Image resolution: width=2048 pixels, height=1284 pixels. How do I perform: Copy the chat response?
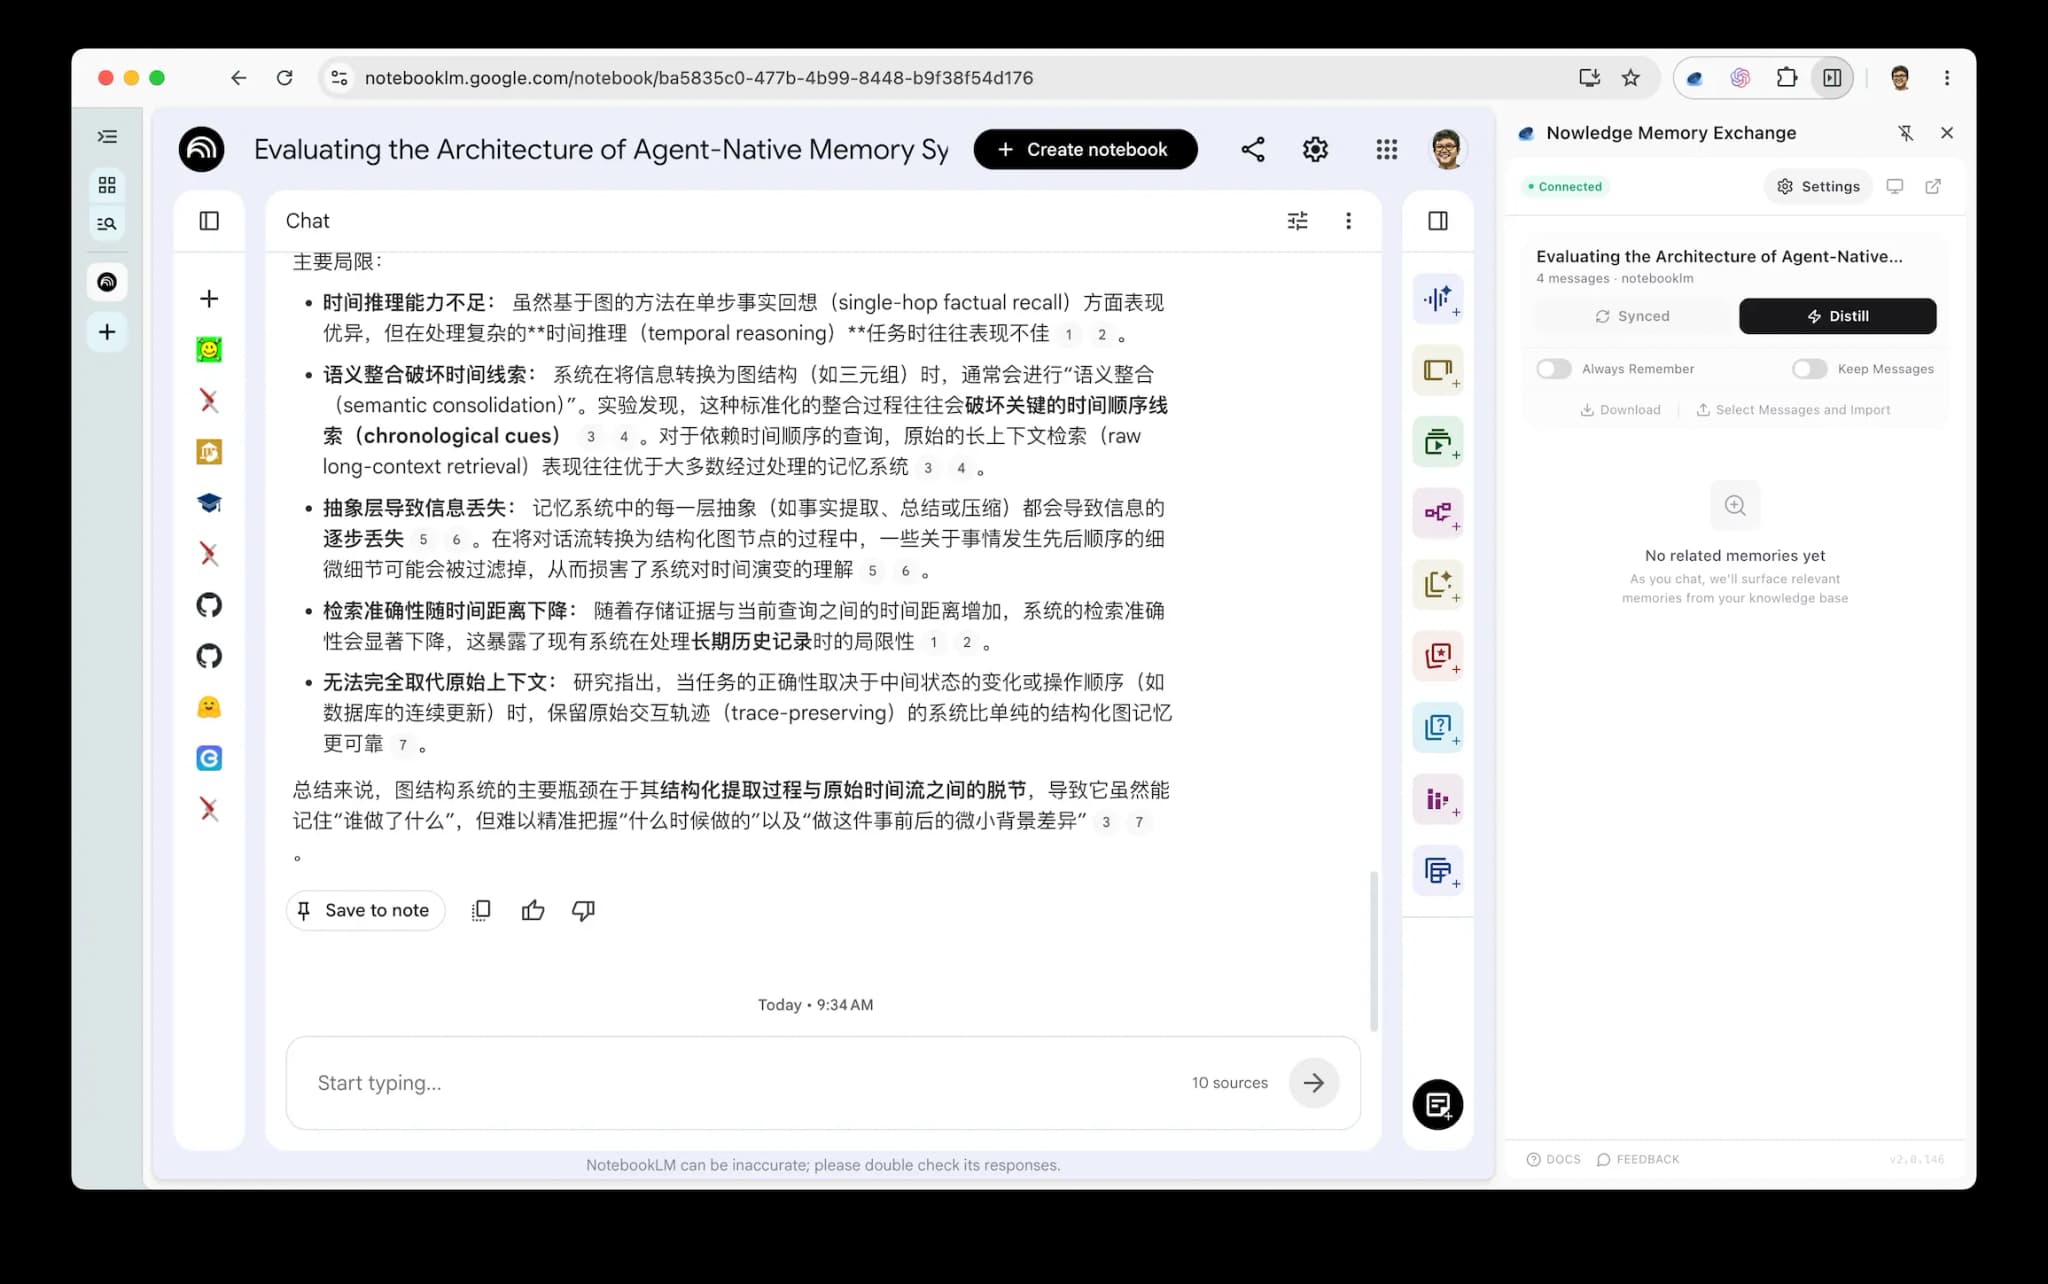[x=481, y=910]
